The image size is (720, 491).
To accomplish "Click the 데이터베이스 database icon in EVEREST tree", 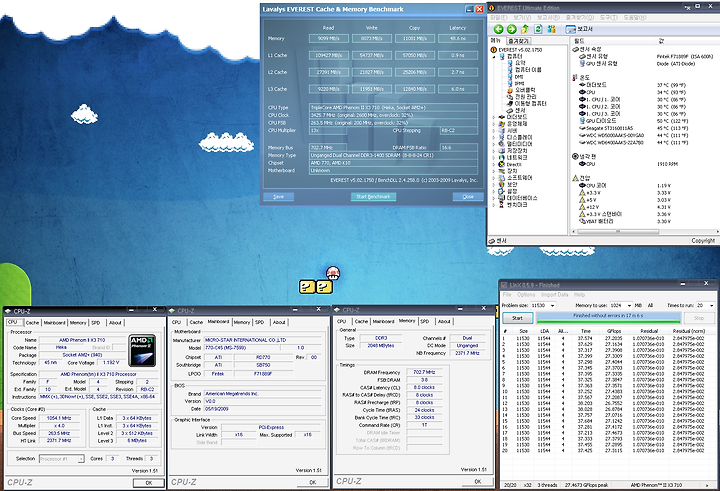I will (502, 198).
